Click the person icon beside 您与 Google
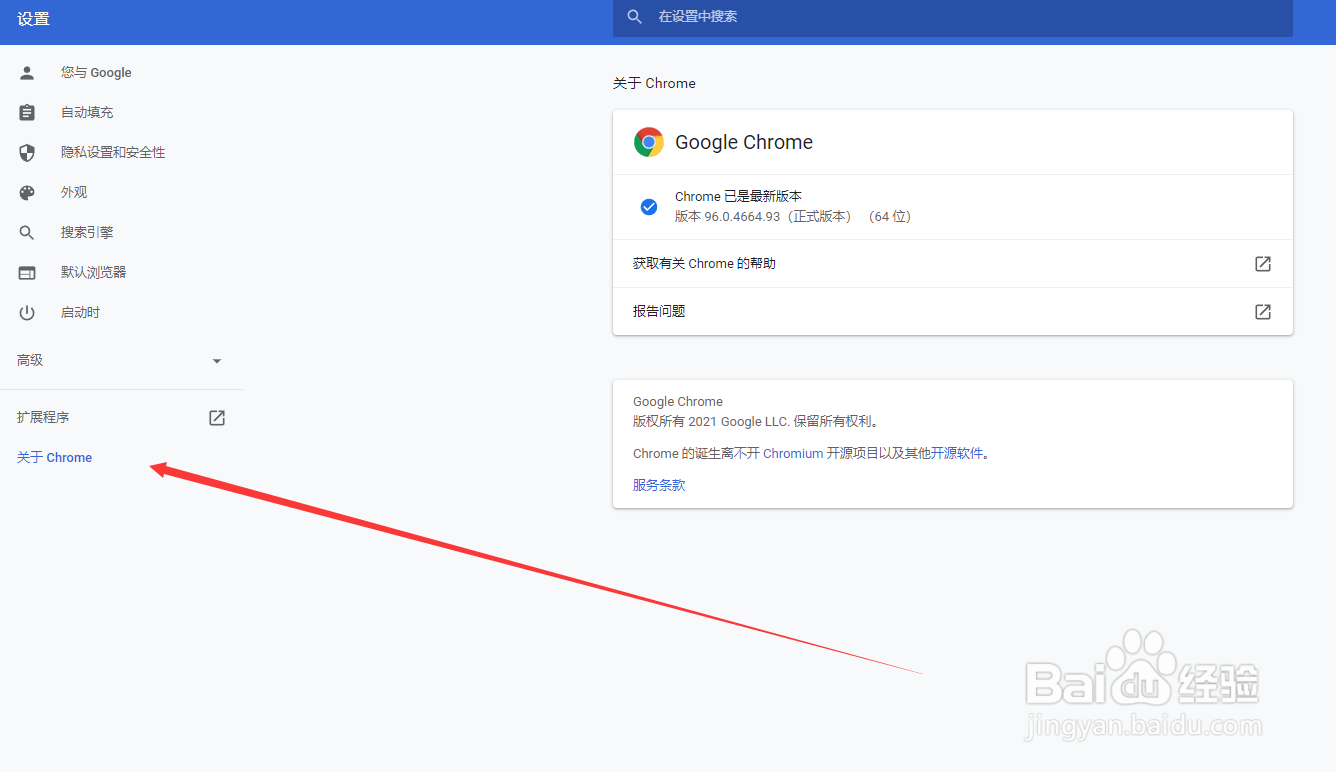Viewport: 1336px width, 772px height. coord(27,72)
